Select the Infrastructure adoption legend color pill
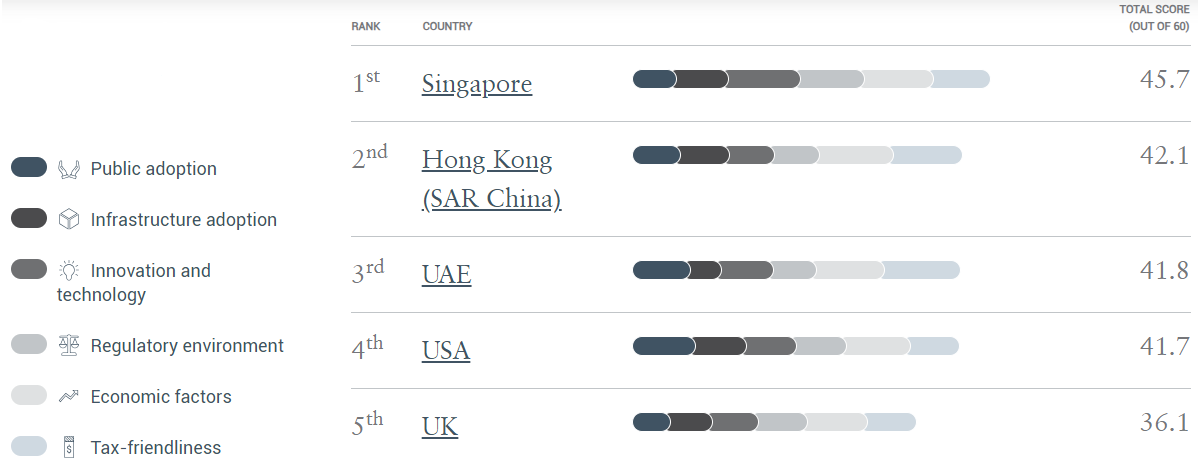This screenshot has height=462, width=1198. [29, 218]
